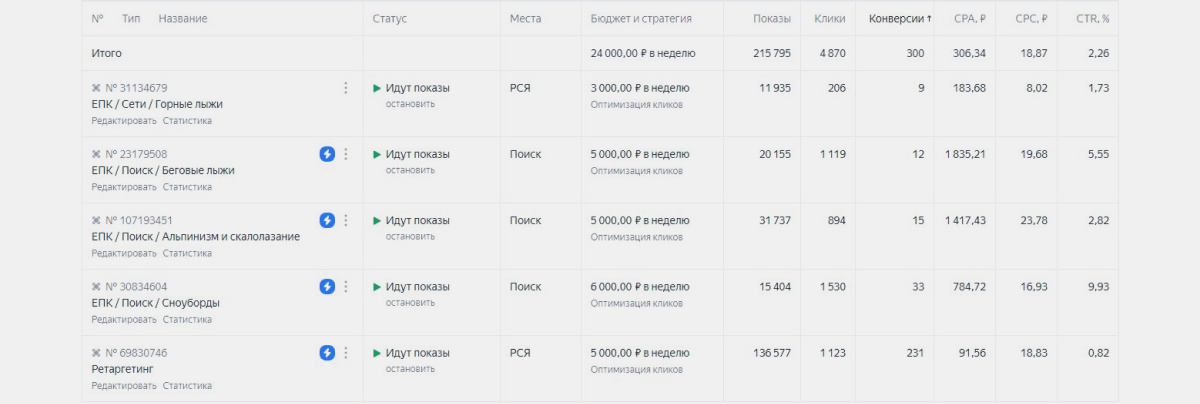Open campaign ЕПК / Поиск / Альпинизм и скалолазание
The width and height of the screenshot is (1200, 404).
coord(195,236)
